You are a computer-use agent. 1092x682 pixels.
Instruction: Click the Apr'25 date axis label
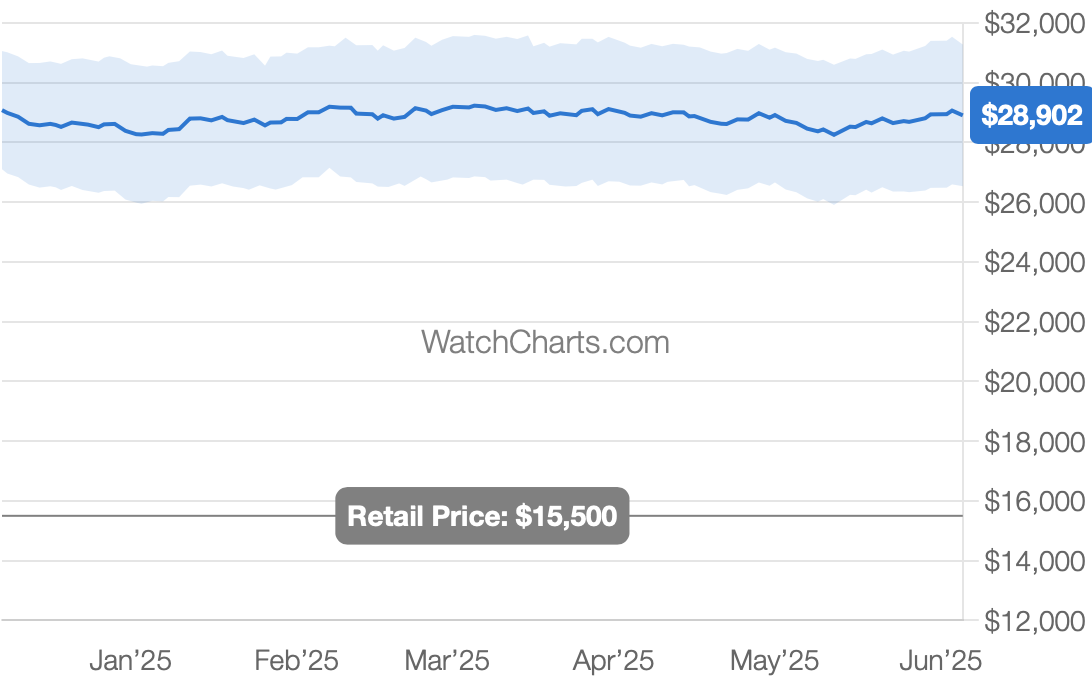pos(613,661)
